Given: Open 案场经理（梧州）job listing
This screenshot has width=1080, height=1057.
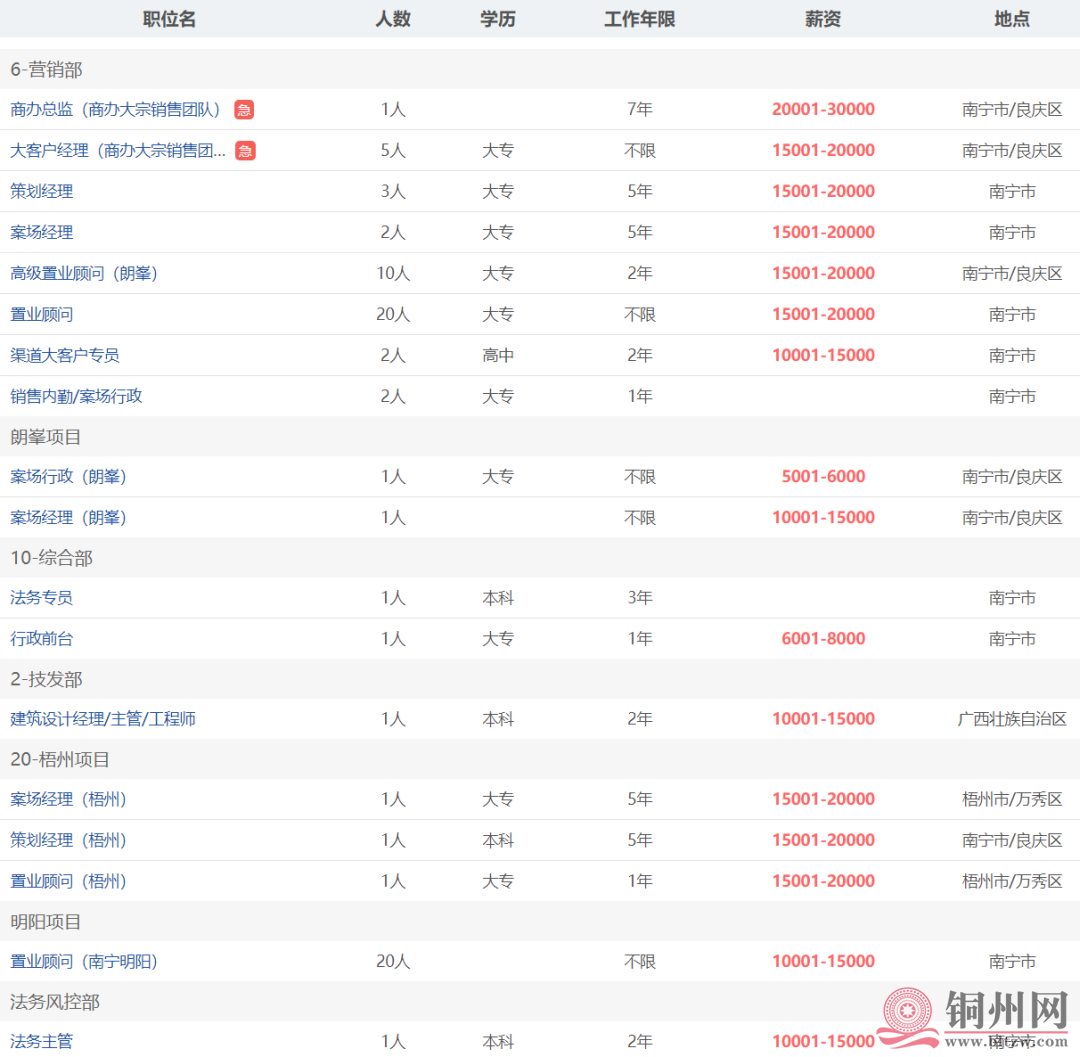Looking at the screenshot, I should click(68, 800).
